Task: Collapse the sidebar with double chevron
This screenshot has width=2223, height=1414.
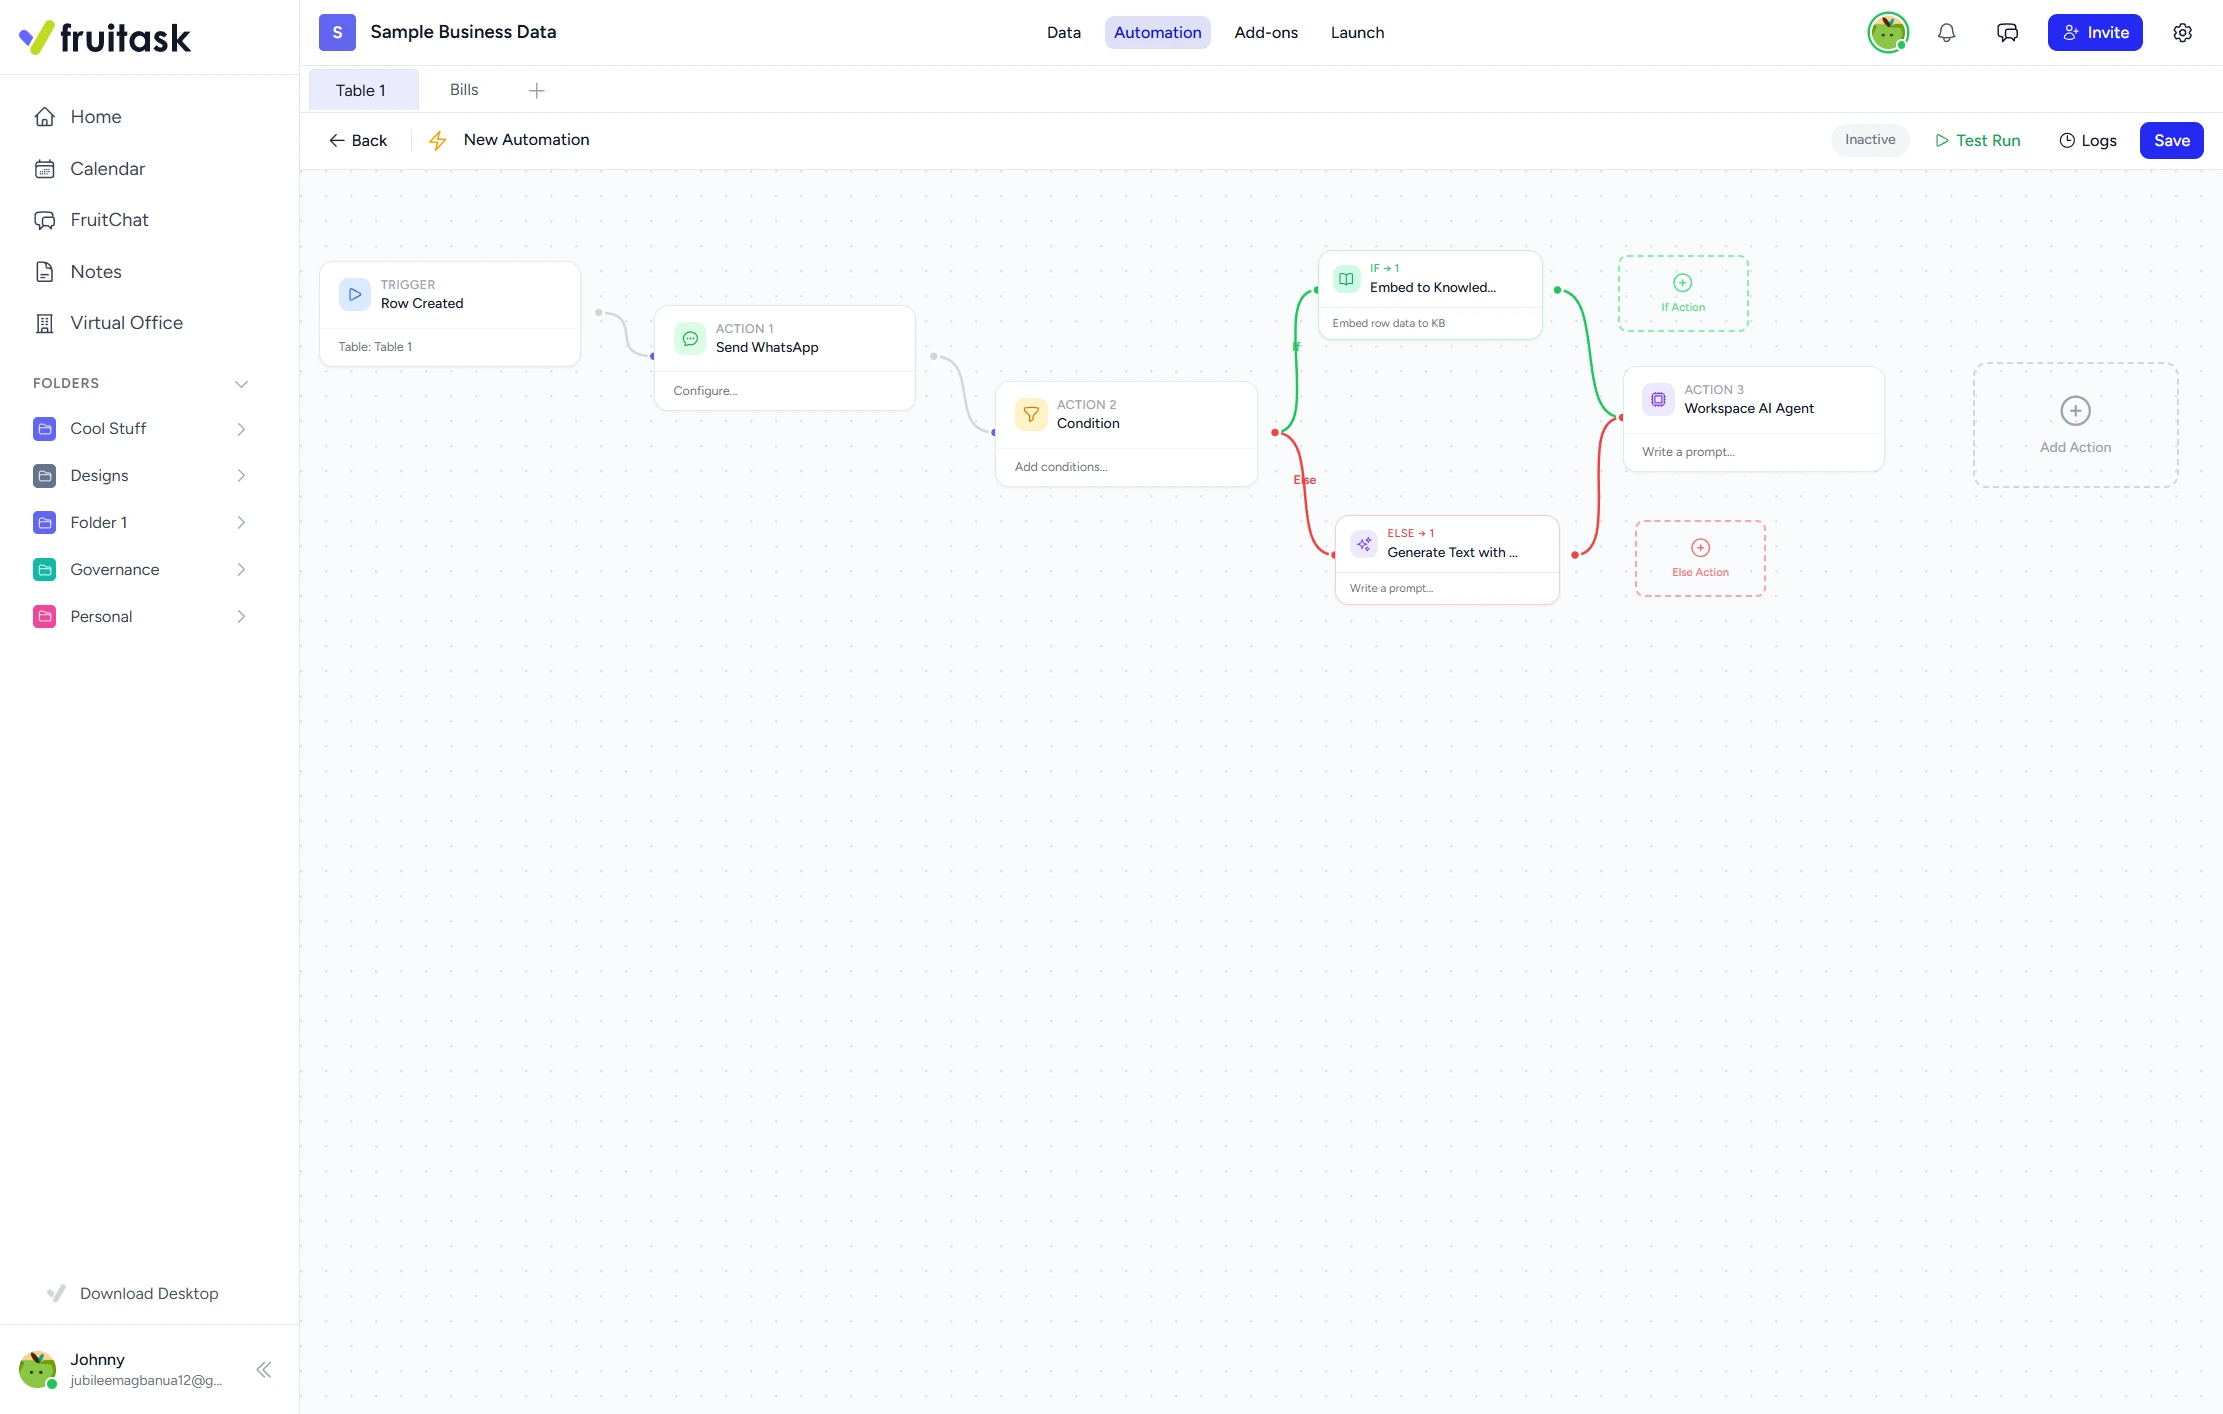Action: (264, 1370)
